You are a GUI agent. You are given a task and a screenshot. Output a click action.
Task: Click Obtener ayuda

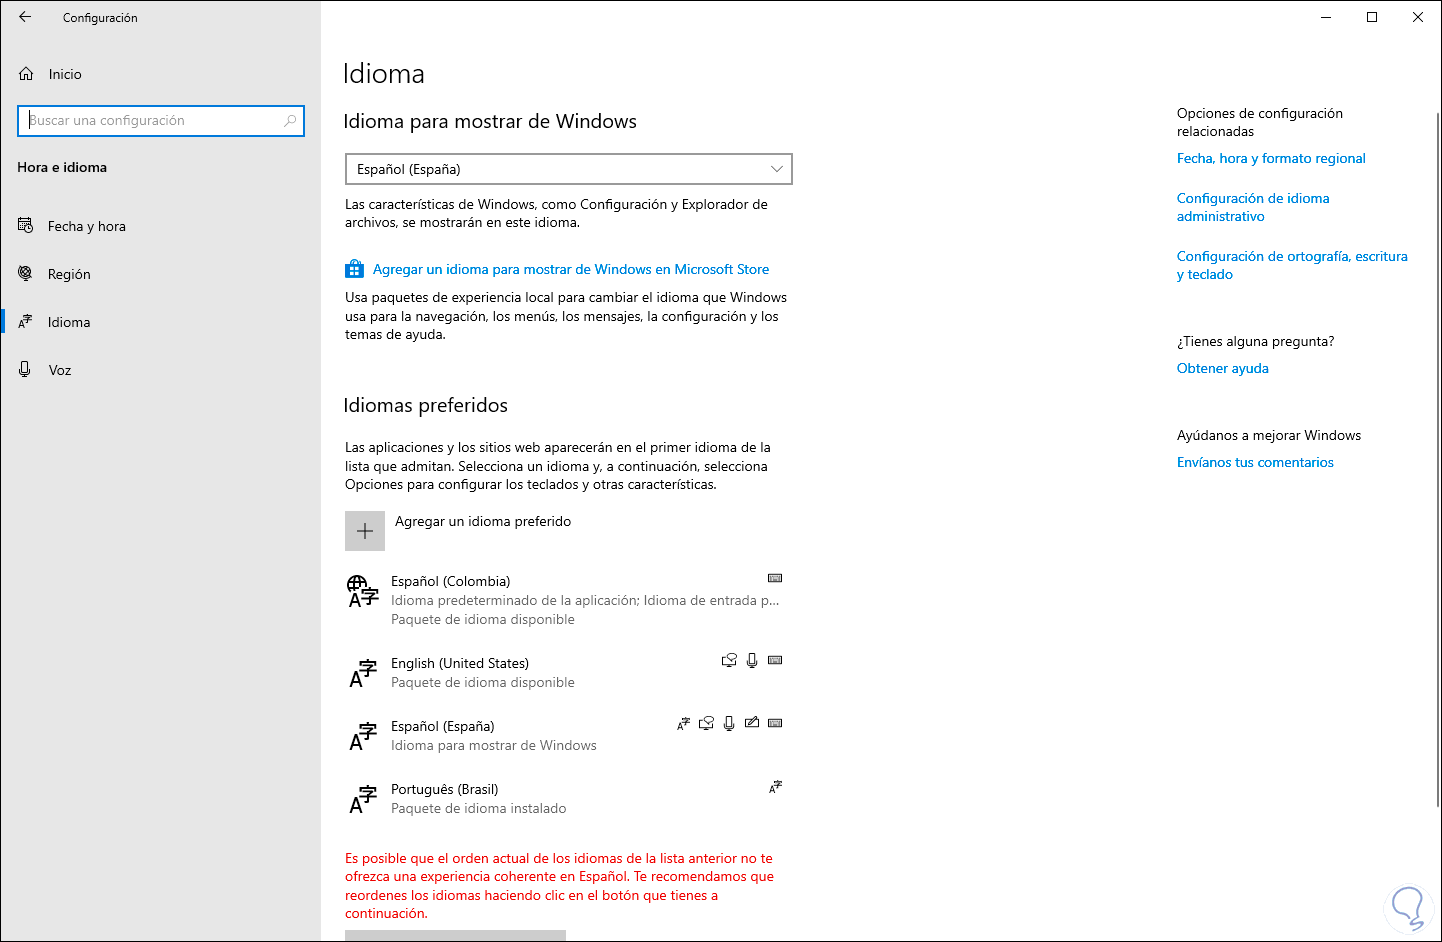click(1223, 368)
